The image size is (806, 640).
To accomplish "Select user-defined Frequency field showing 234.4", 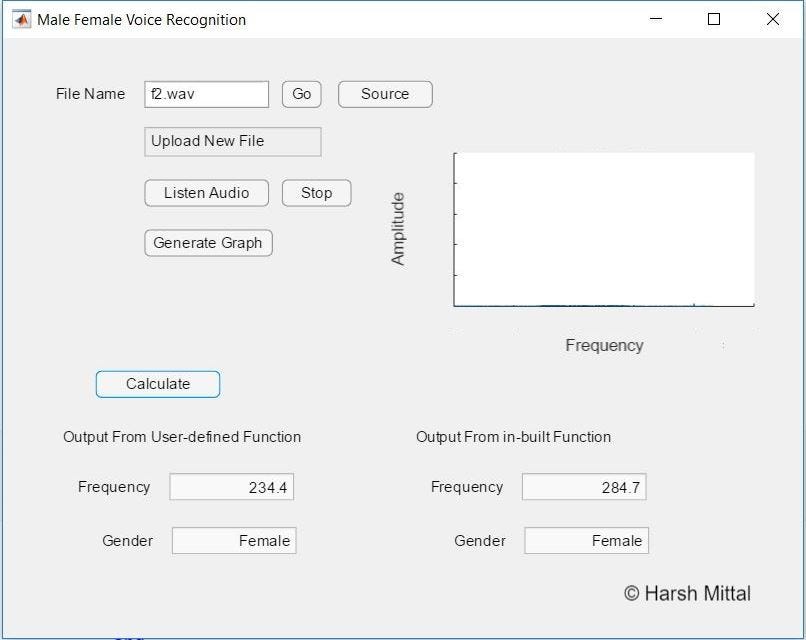I will pyautogui.click(x=232, y=487).
